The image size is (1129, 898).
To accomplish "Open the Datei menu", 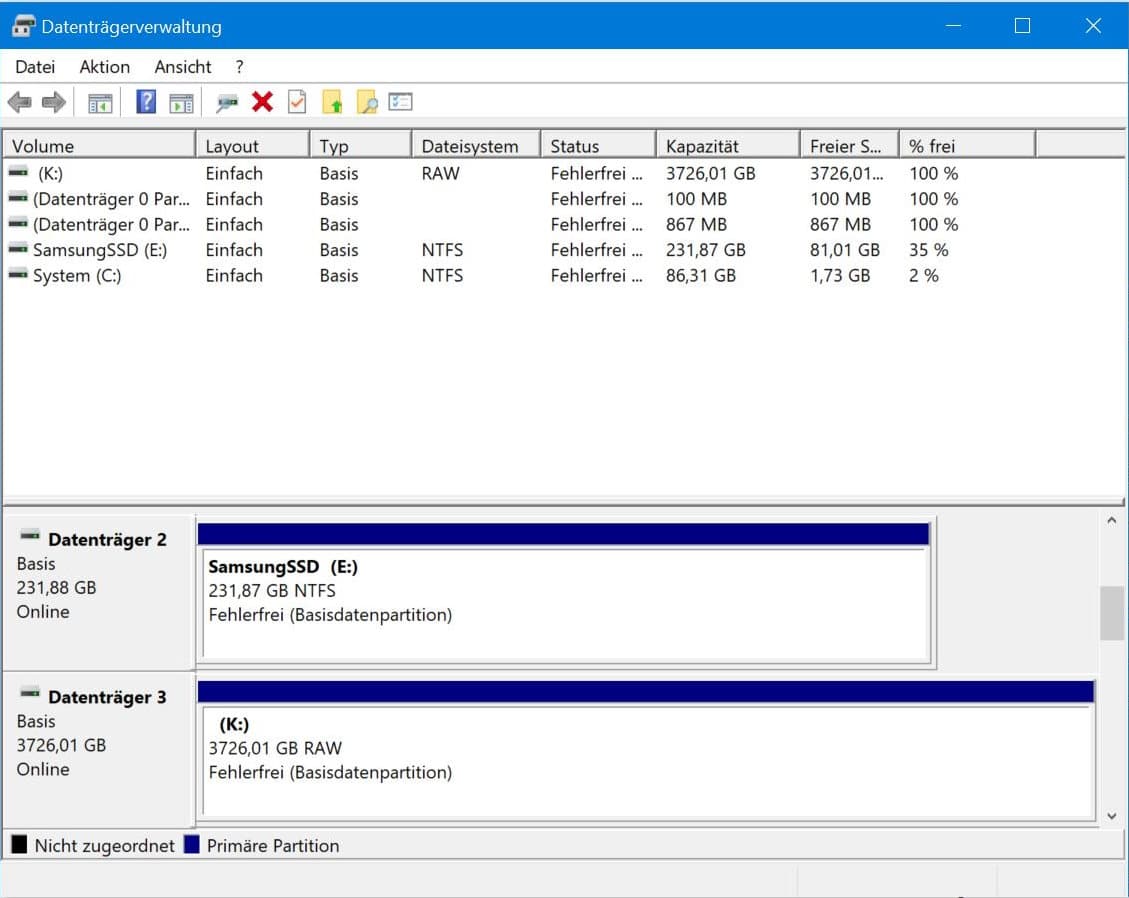I will 35,67.
